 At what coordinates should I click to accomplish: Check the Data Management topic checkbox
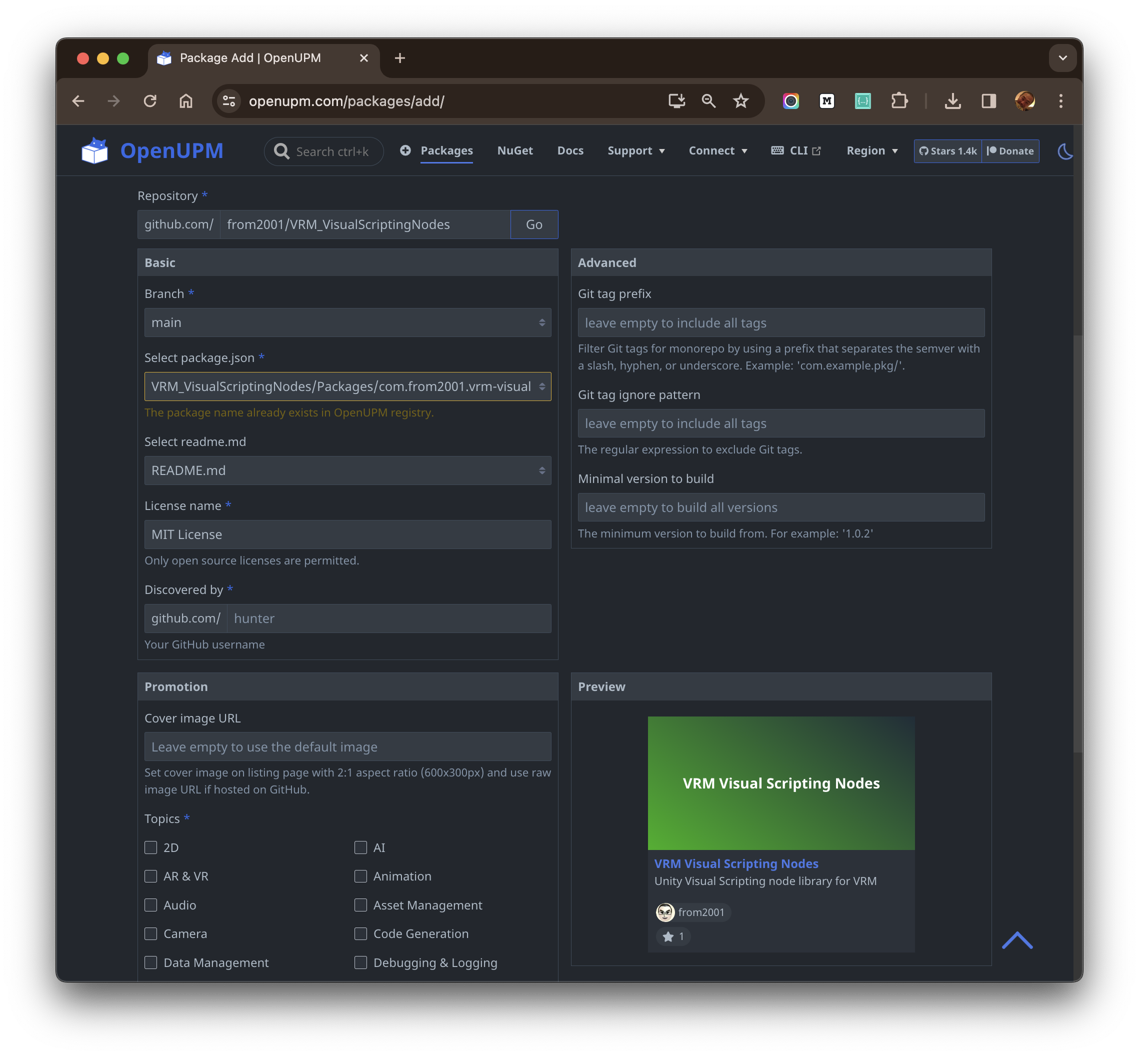(150, 962)
